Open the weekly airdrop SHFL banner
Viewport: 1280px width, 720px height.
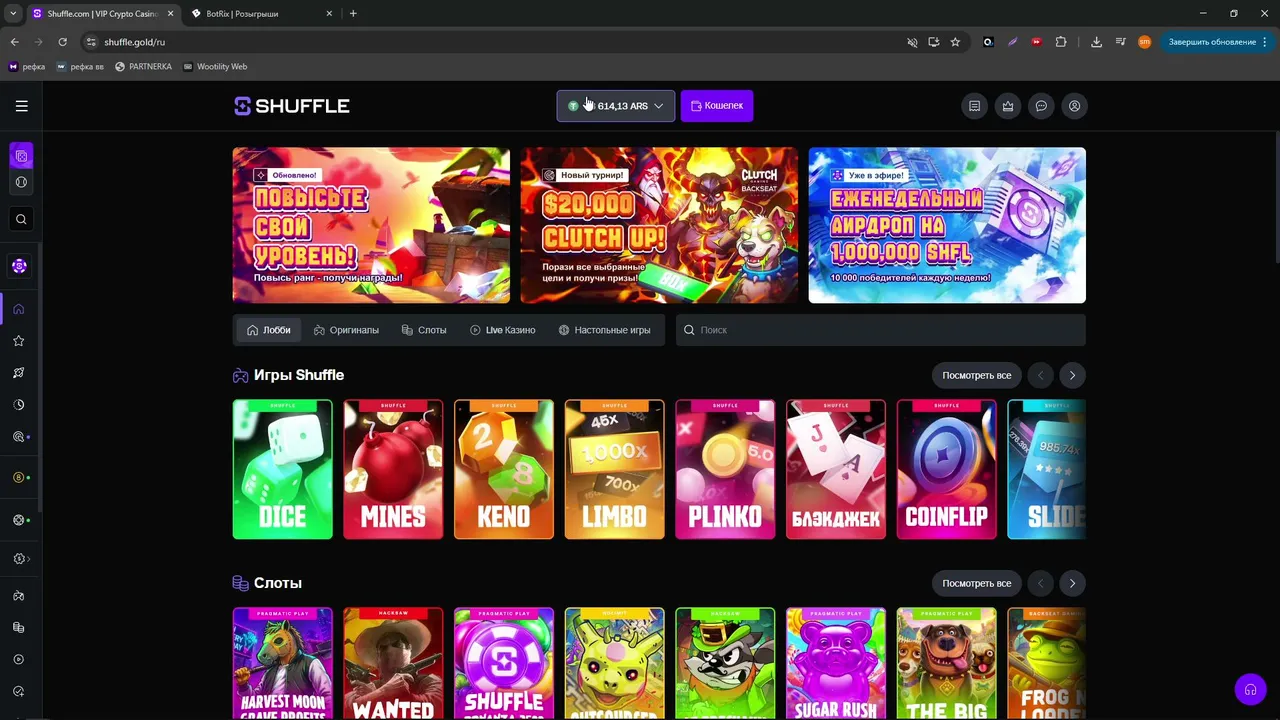point(947,225)
